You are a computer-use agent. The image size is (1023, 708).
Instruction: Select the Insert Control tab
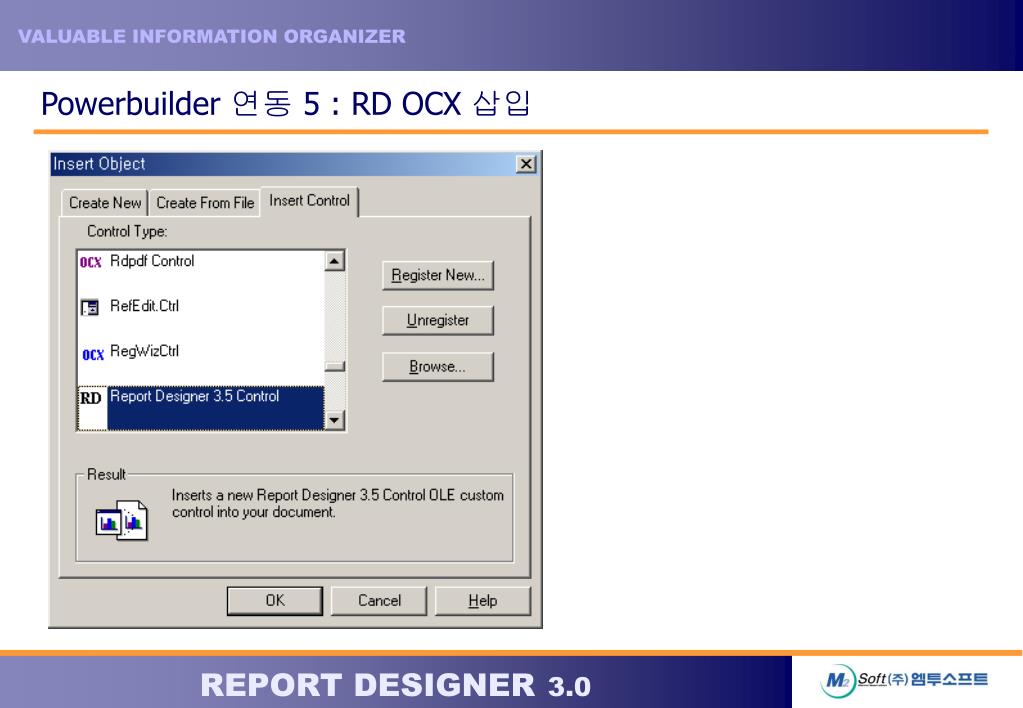[309, 201]
